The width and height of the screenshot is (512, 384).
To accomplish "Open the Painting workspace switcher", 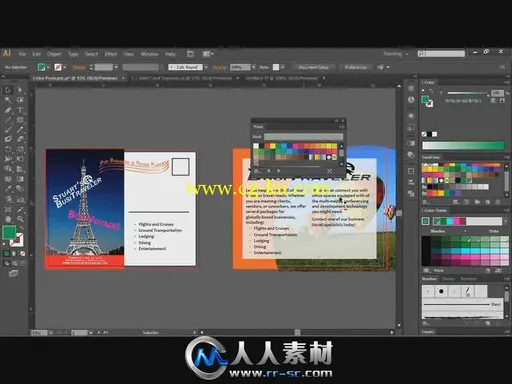I will point(396,54).
